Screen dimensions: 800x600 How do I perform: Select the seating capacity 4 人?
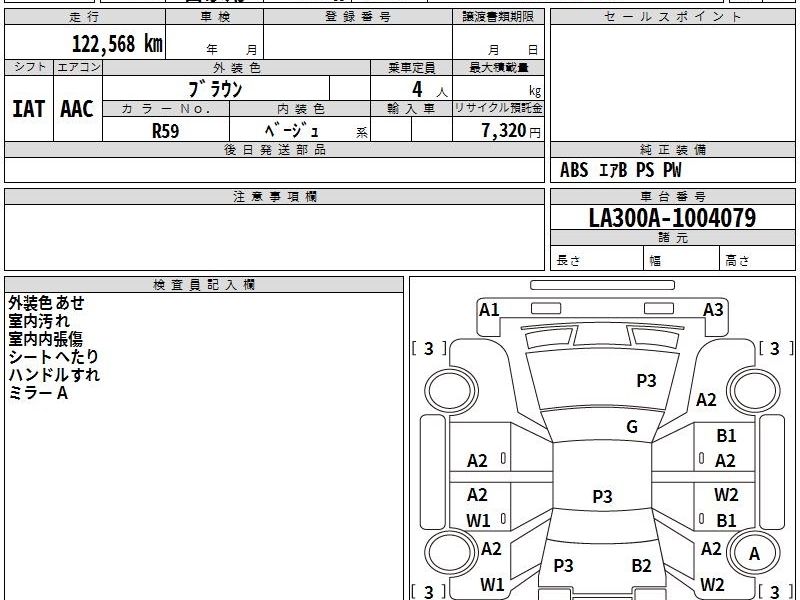[x=429, y=90]
